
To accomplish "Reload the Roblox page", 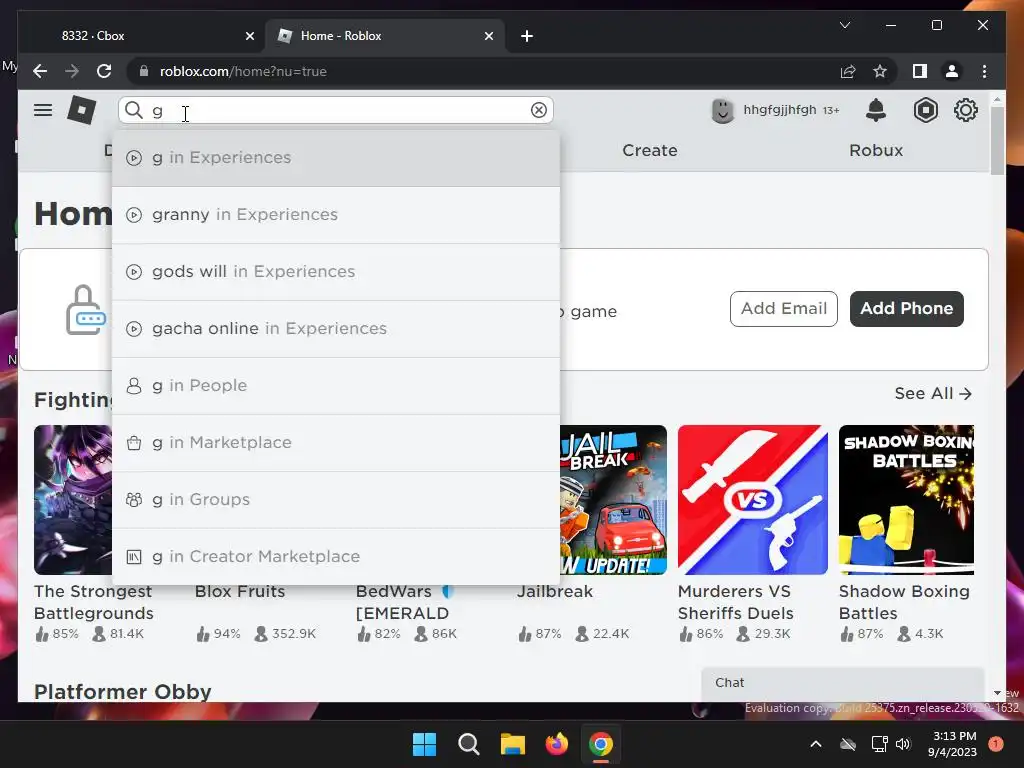I will pyautogui.click(x=104, y=71).
